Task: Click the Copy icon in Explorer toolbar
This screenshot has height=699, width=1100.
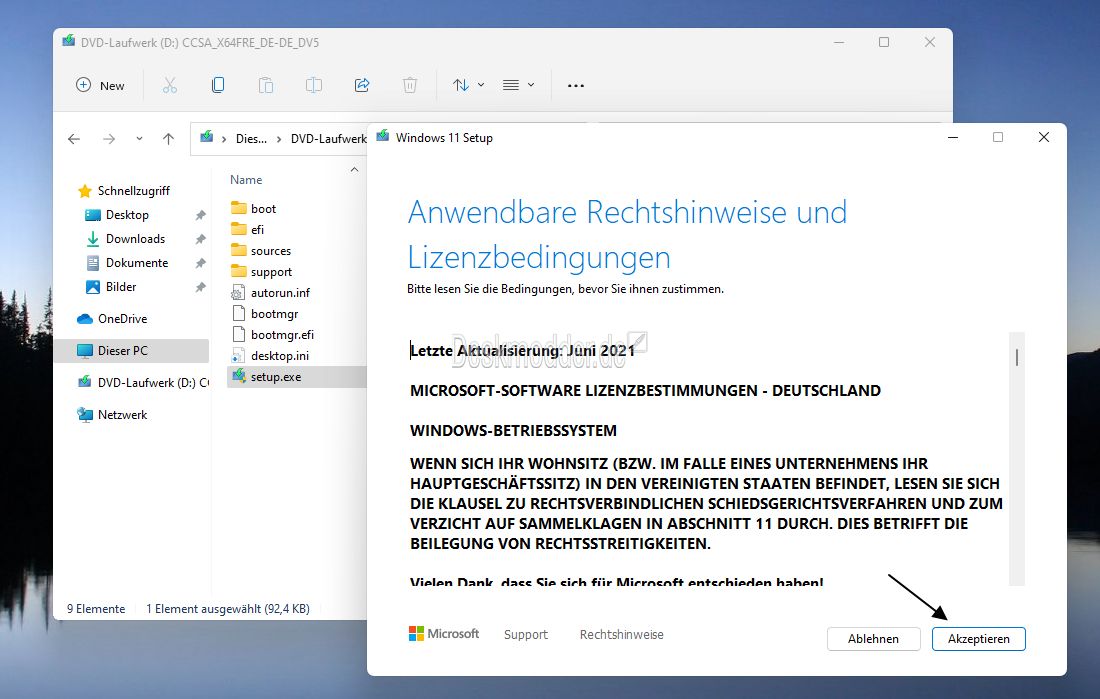Action: click(218, 86)
